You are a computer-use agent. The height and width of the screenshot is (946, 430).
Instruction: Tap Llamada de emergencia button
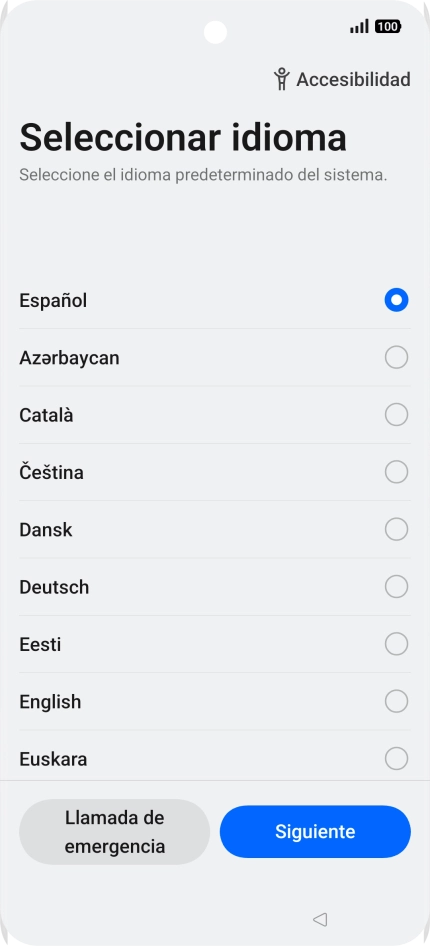pyautogui.click(x=115, y=831)
